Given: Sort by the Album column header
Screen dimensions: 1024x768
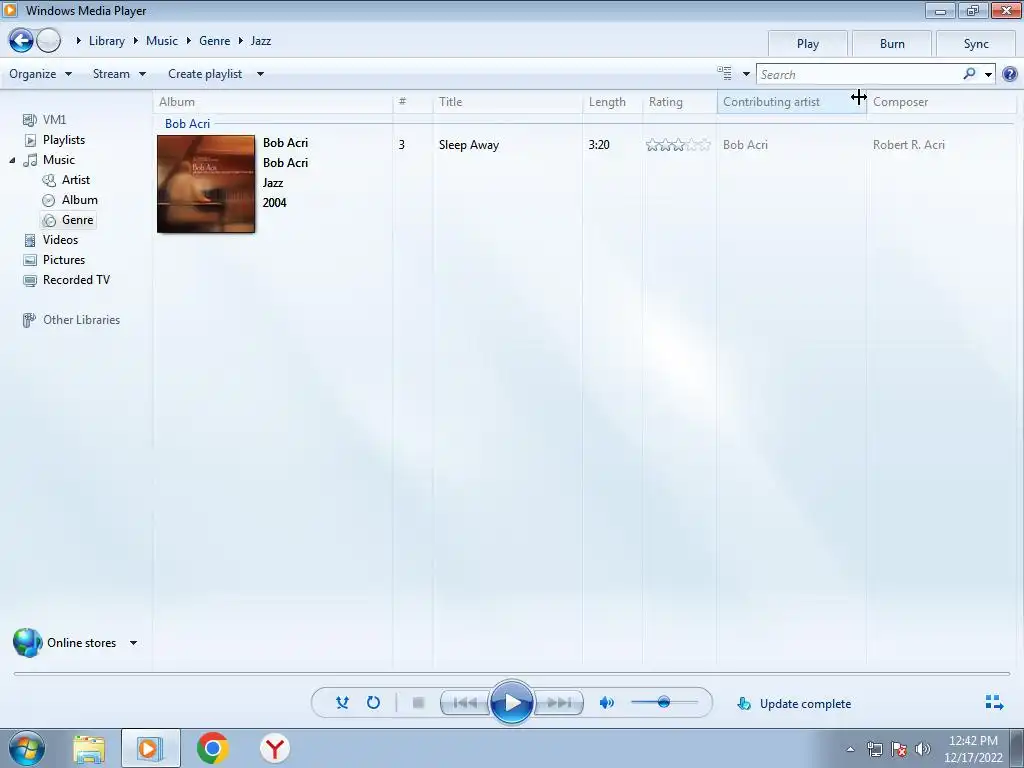Looking at the screenshot, I should 273,102.
